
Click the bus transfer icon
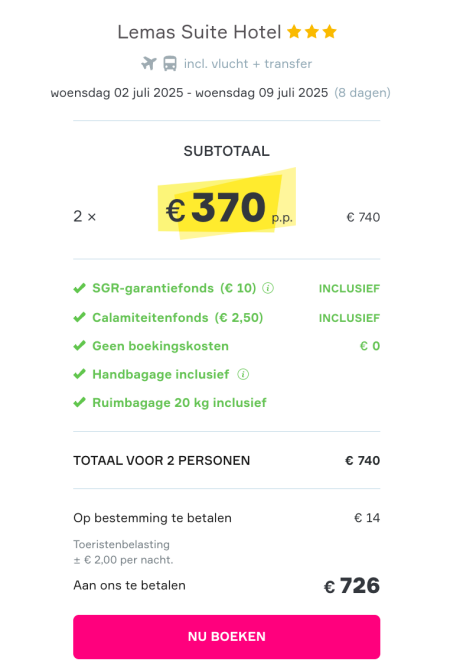170,64
